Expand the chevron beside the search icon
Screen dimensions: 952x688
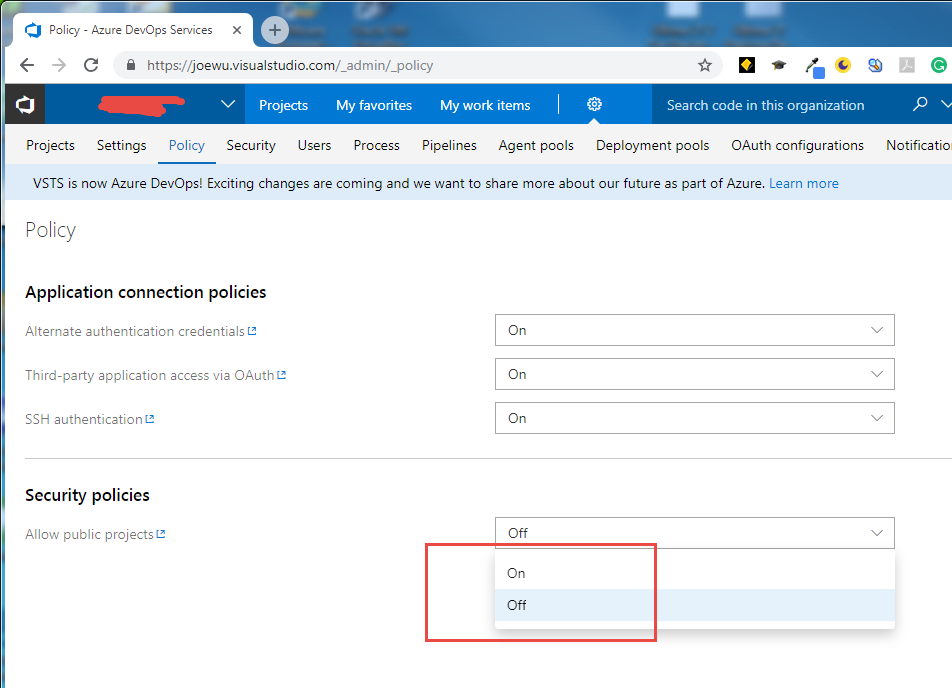945,104
